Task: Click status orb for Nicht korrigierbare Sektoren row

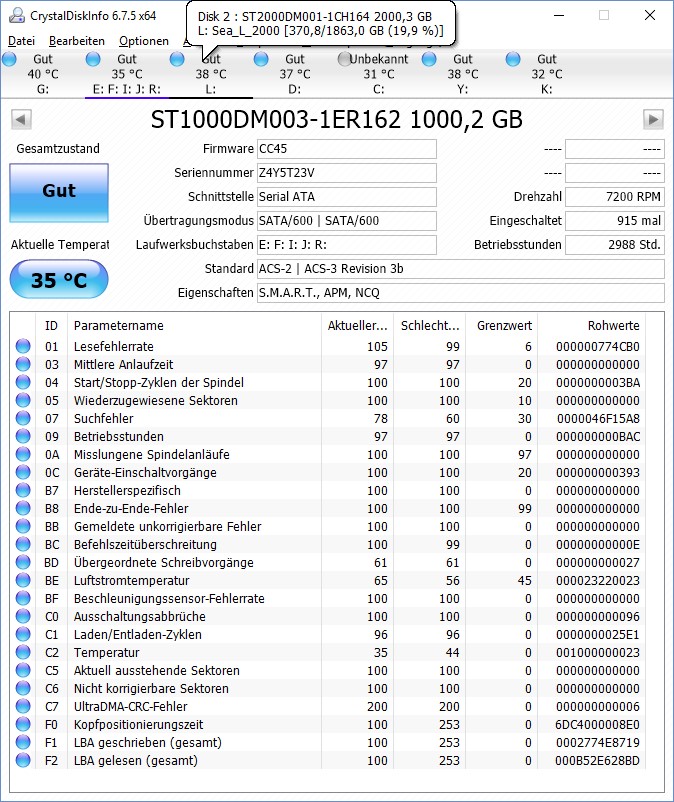Action: pyautogui.click(x=23, y=688)
